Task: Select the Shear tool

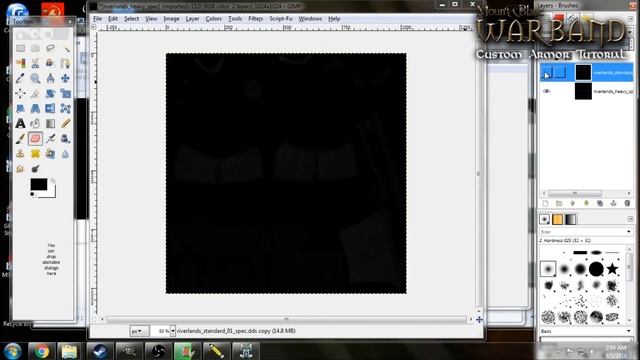Action: [x=20, y=109]
